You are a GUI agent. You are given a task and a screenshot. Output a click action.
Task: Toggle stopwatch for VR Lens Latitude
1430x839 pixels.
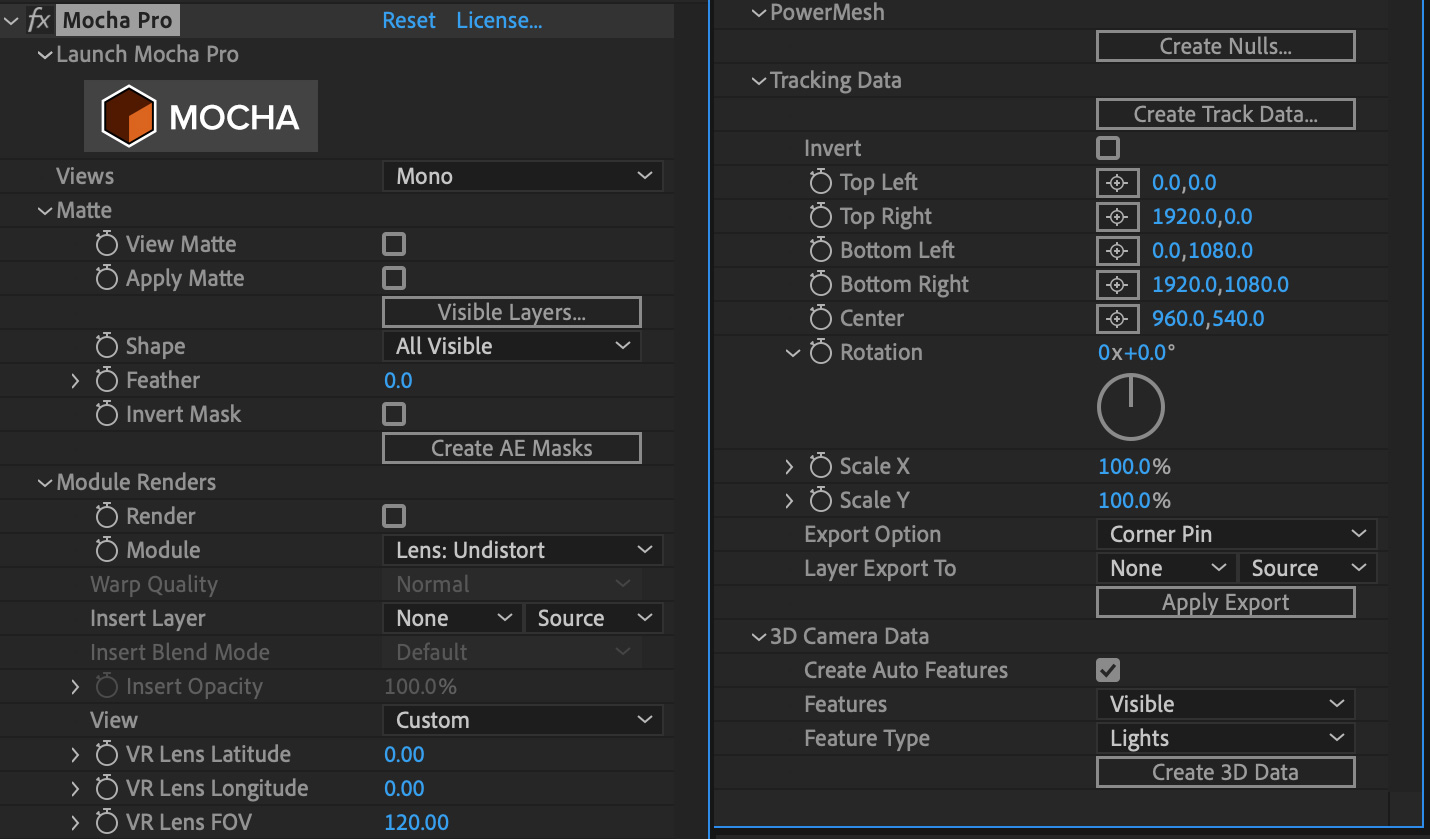[107, 754]
